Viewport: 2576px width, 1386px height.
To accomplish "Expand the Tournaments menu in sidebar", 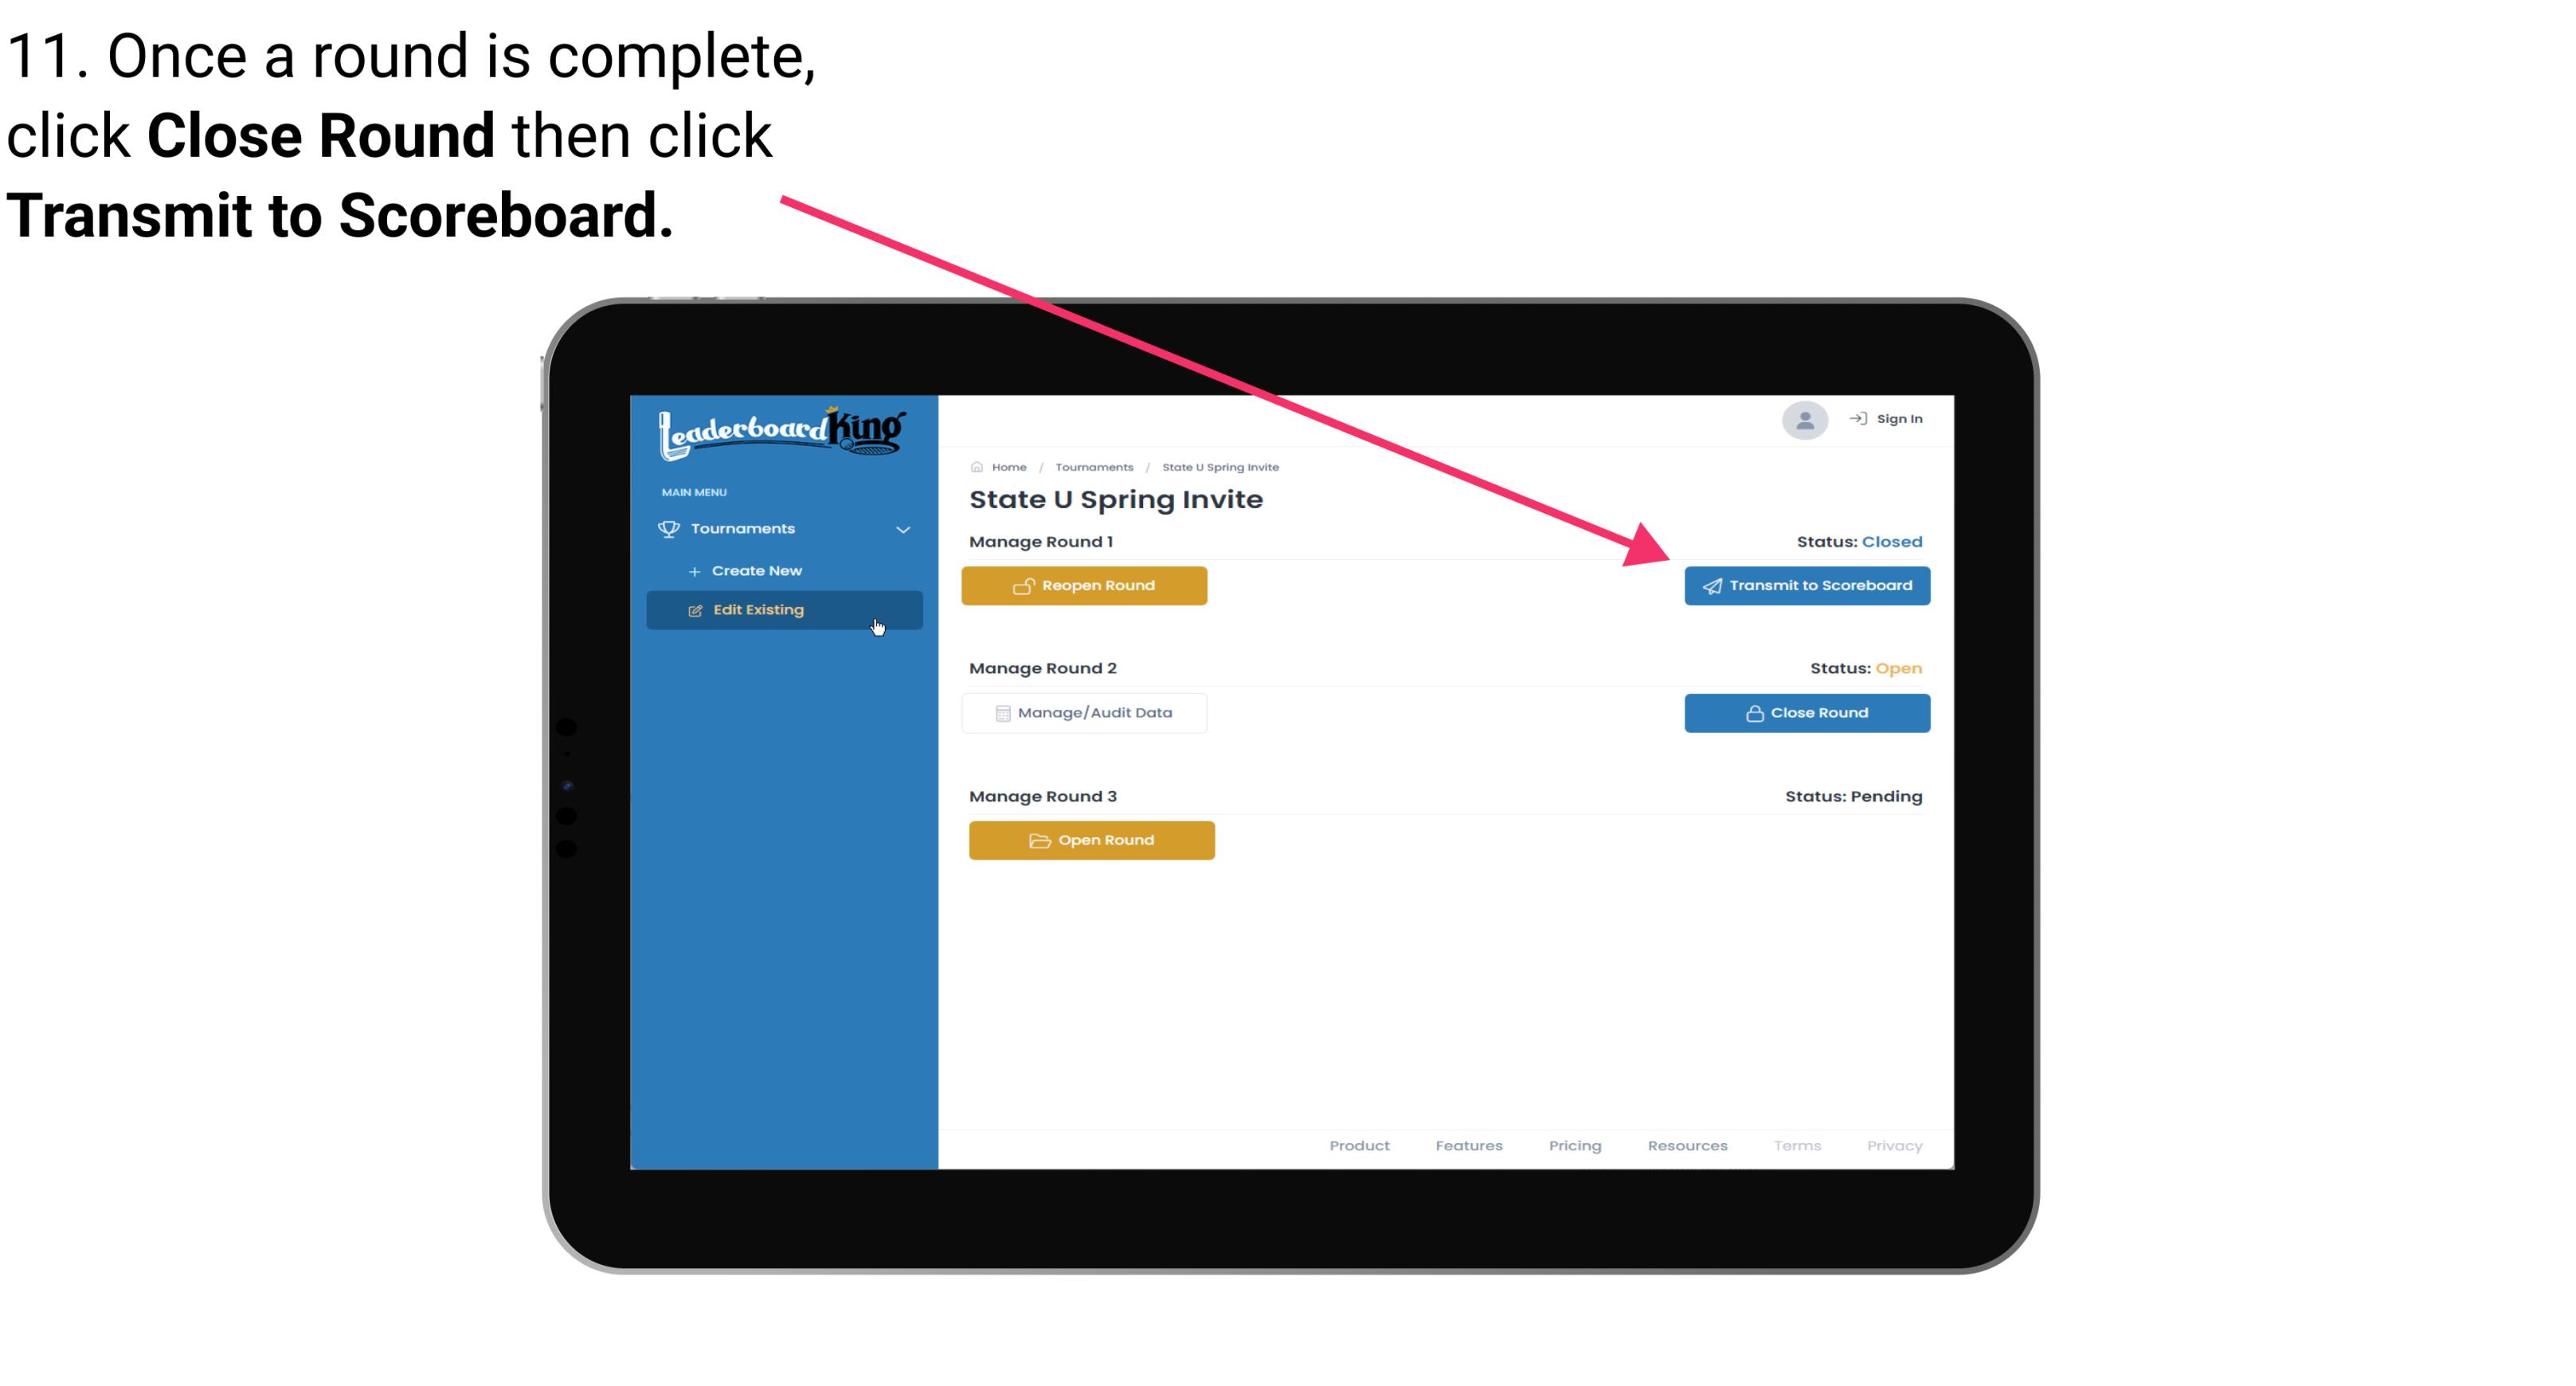I will click(x=785, y=527).
